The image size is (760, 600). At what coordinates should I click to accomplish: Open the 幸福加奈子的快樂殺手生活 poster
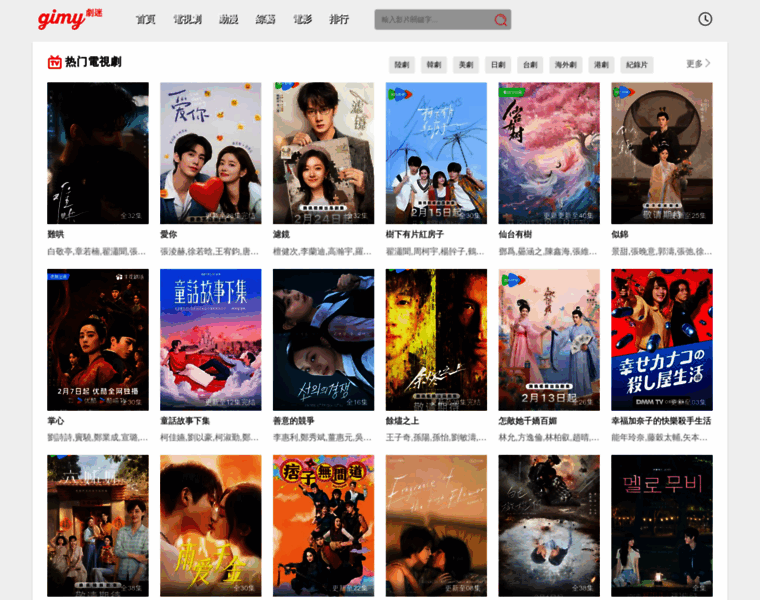(662, 340)
